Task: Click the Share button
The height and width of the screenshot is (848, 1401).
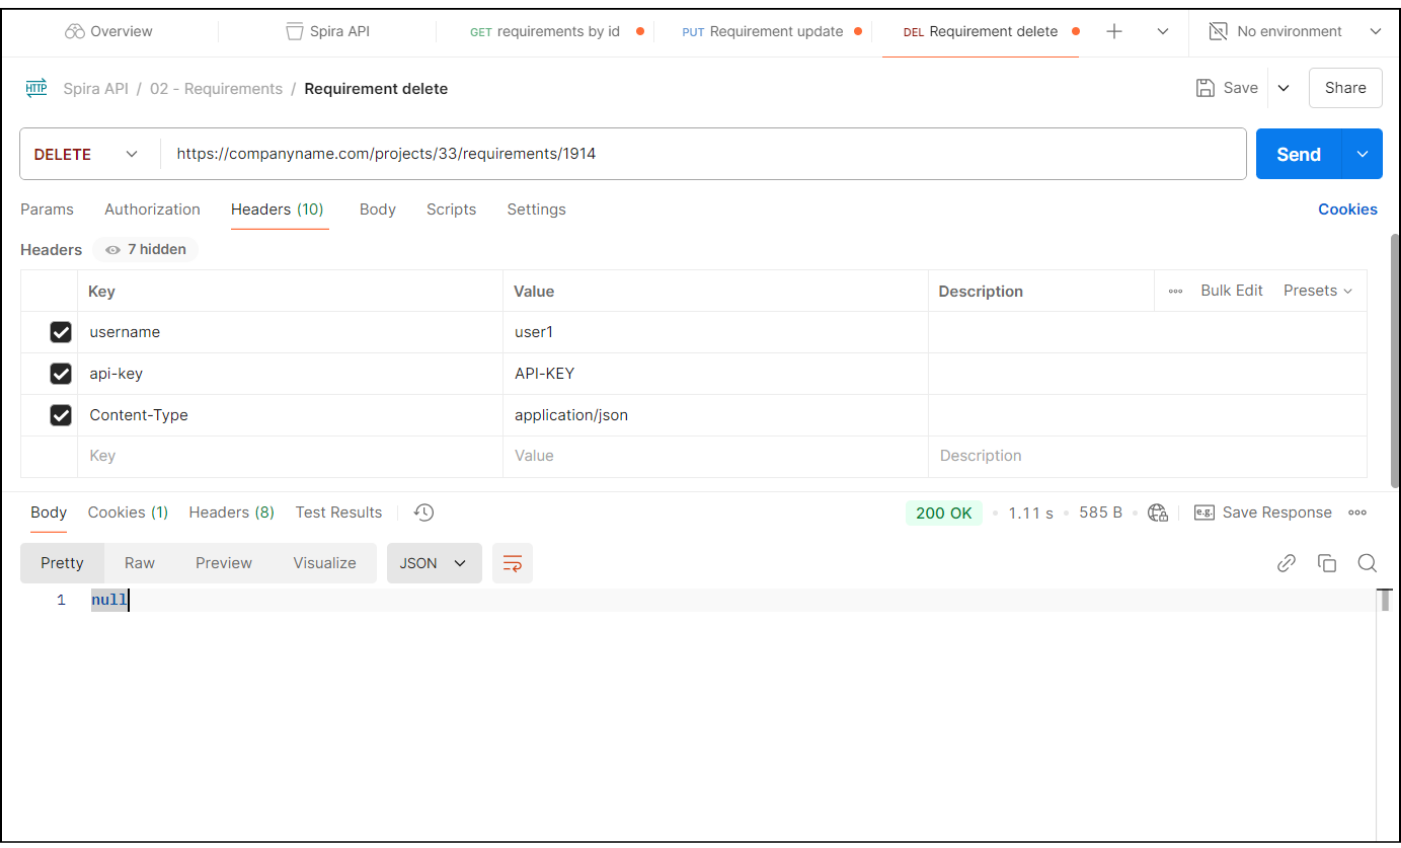Action: (1345, 88)
